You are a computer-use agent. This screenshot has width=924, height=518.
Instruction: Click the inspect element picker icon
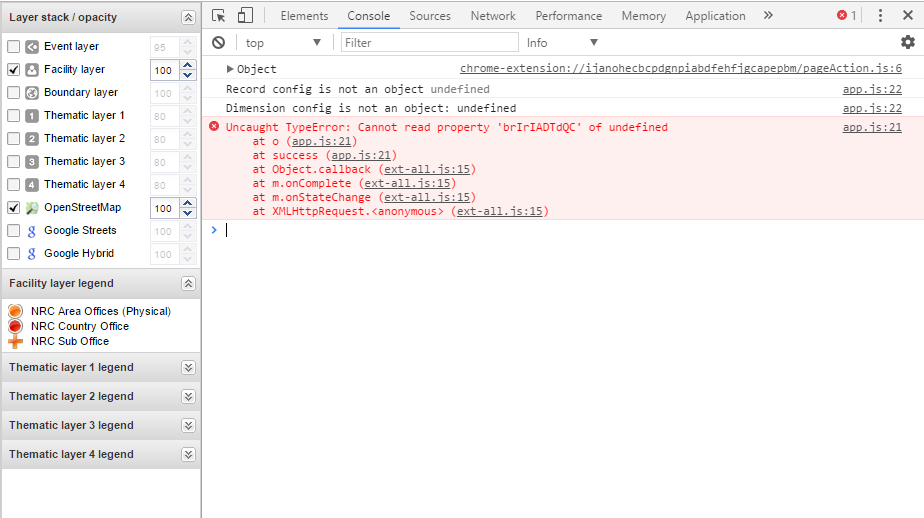(x=219, y=15)
